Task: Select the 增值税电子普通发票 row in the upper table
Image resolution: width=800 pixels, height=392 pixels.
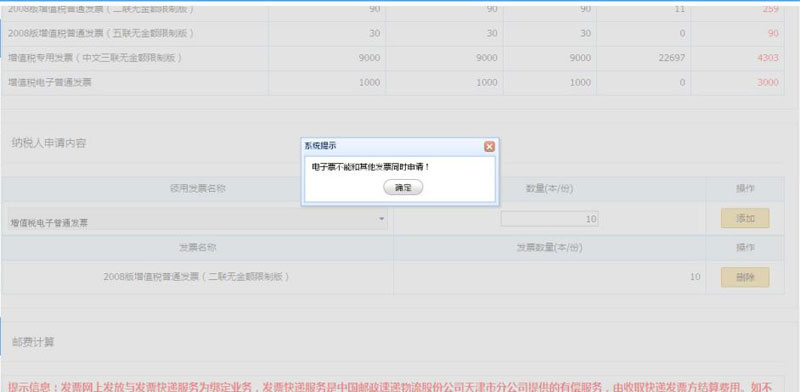Action: [x=393, y=83]
